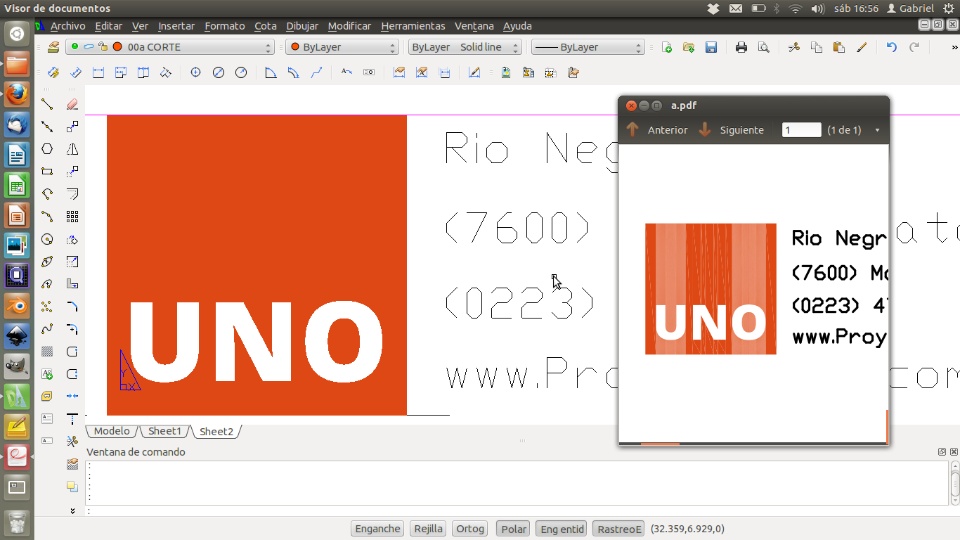This screenshot has height=540, width=960.
Task: Cut the selection with scissors icon
Action: tap(794, 47)
